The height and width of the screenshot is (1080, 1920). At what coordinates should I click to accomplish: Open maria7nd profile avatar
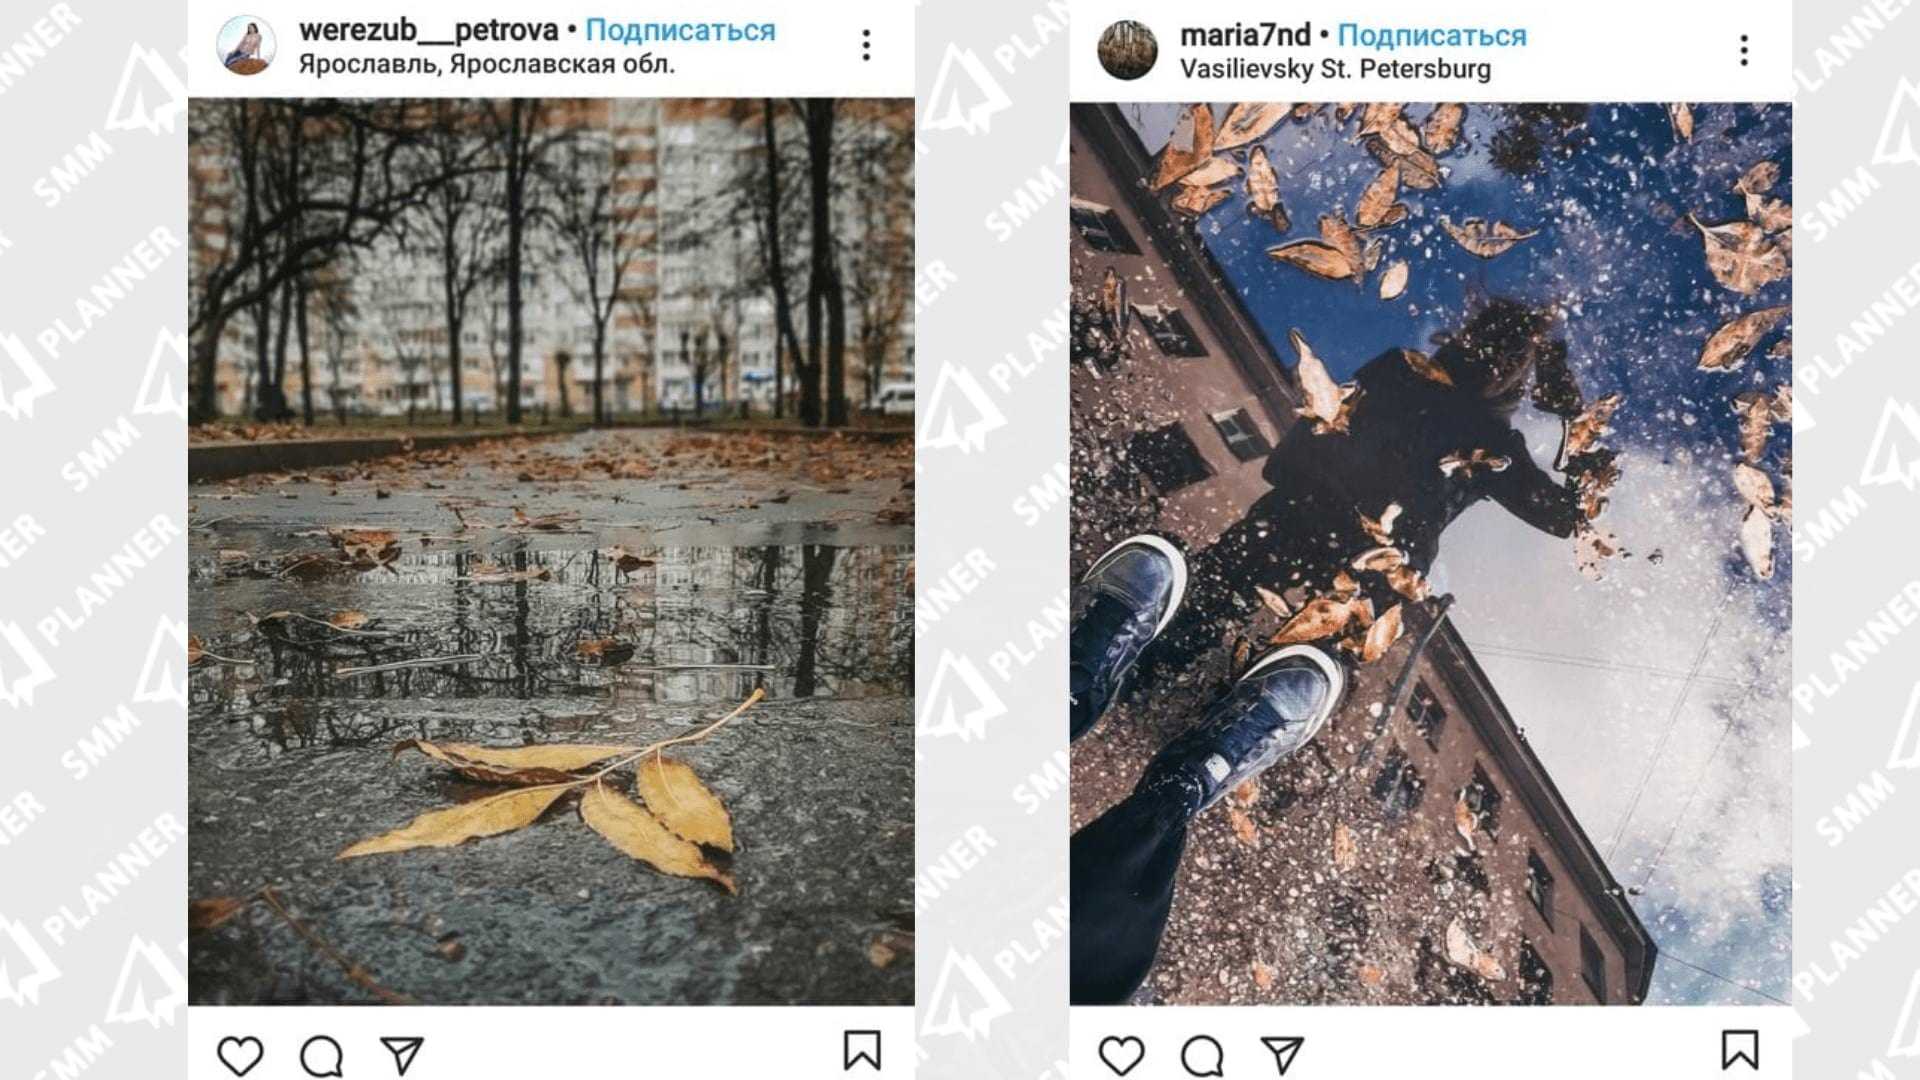pyautogui.click(x=1127, y=49)
